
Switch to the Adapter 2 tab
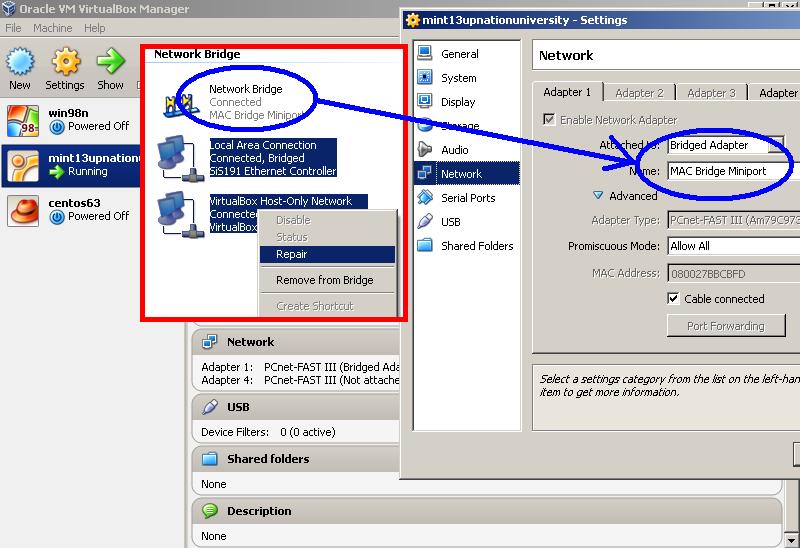coord(639,93)
